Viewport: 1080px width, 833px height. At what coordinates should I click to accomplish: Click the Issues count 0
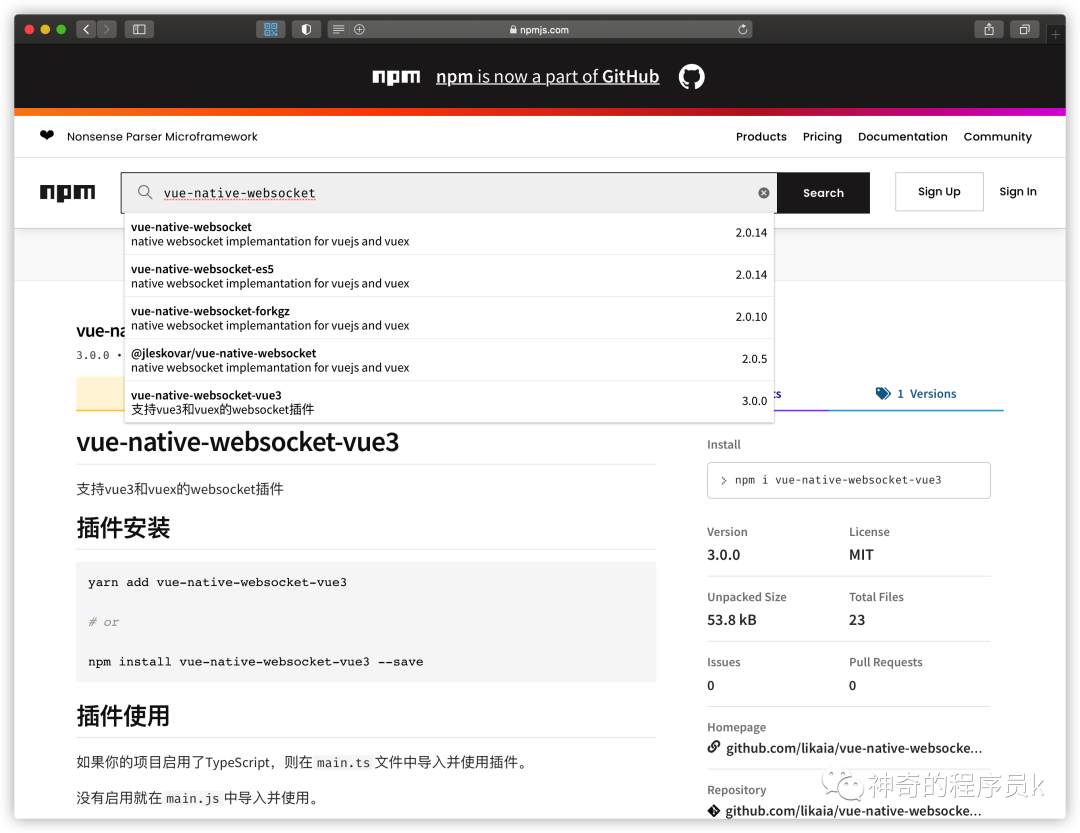pyautogui.click(x=711, y=686)
